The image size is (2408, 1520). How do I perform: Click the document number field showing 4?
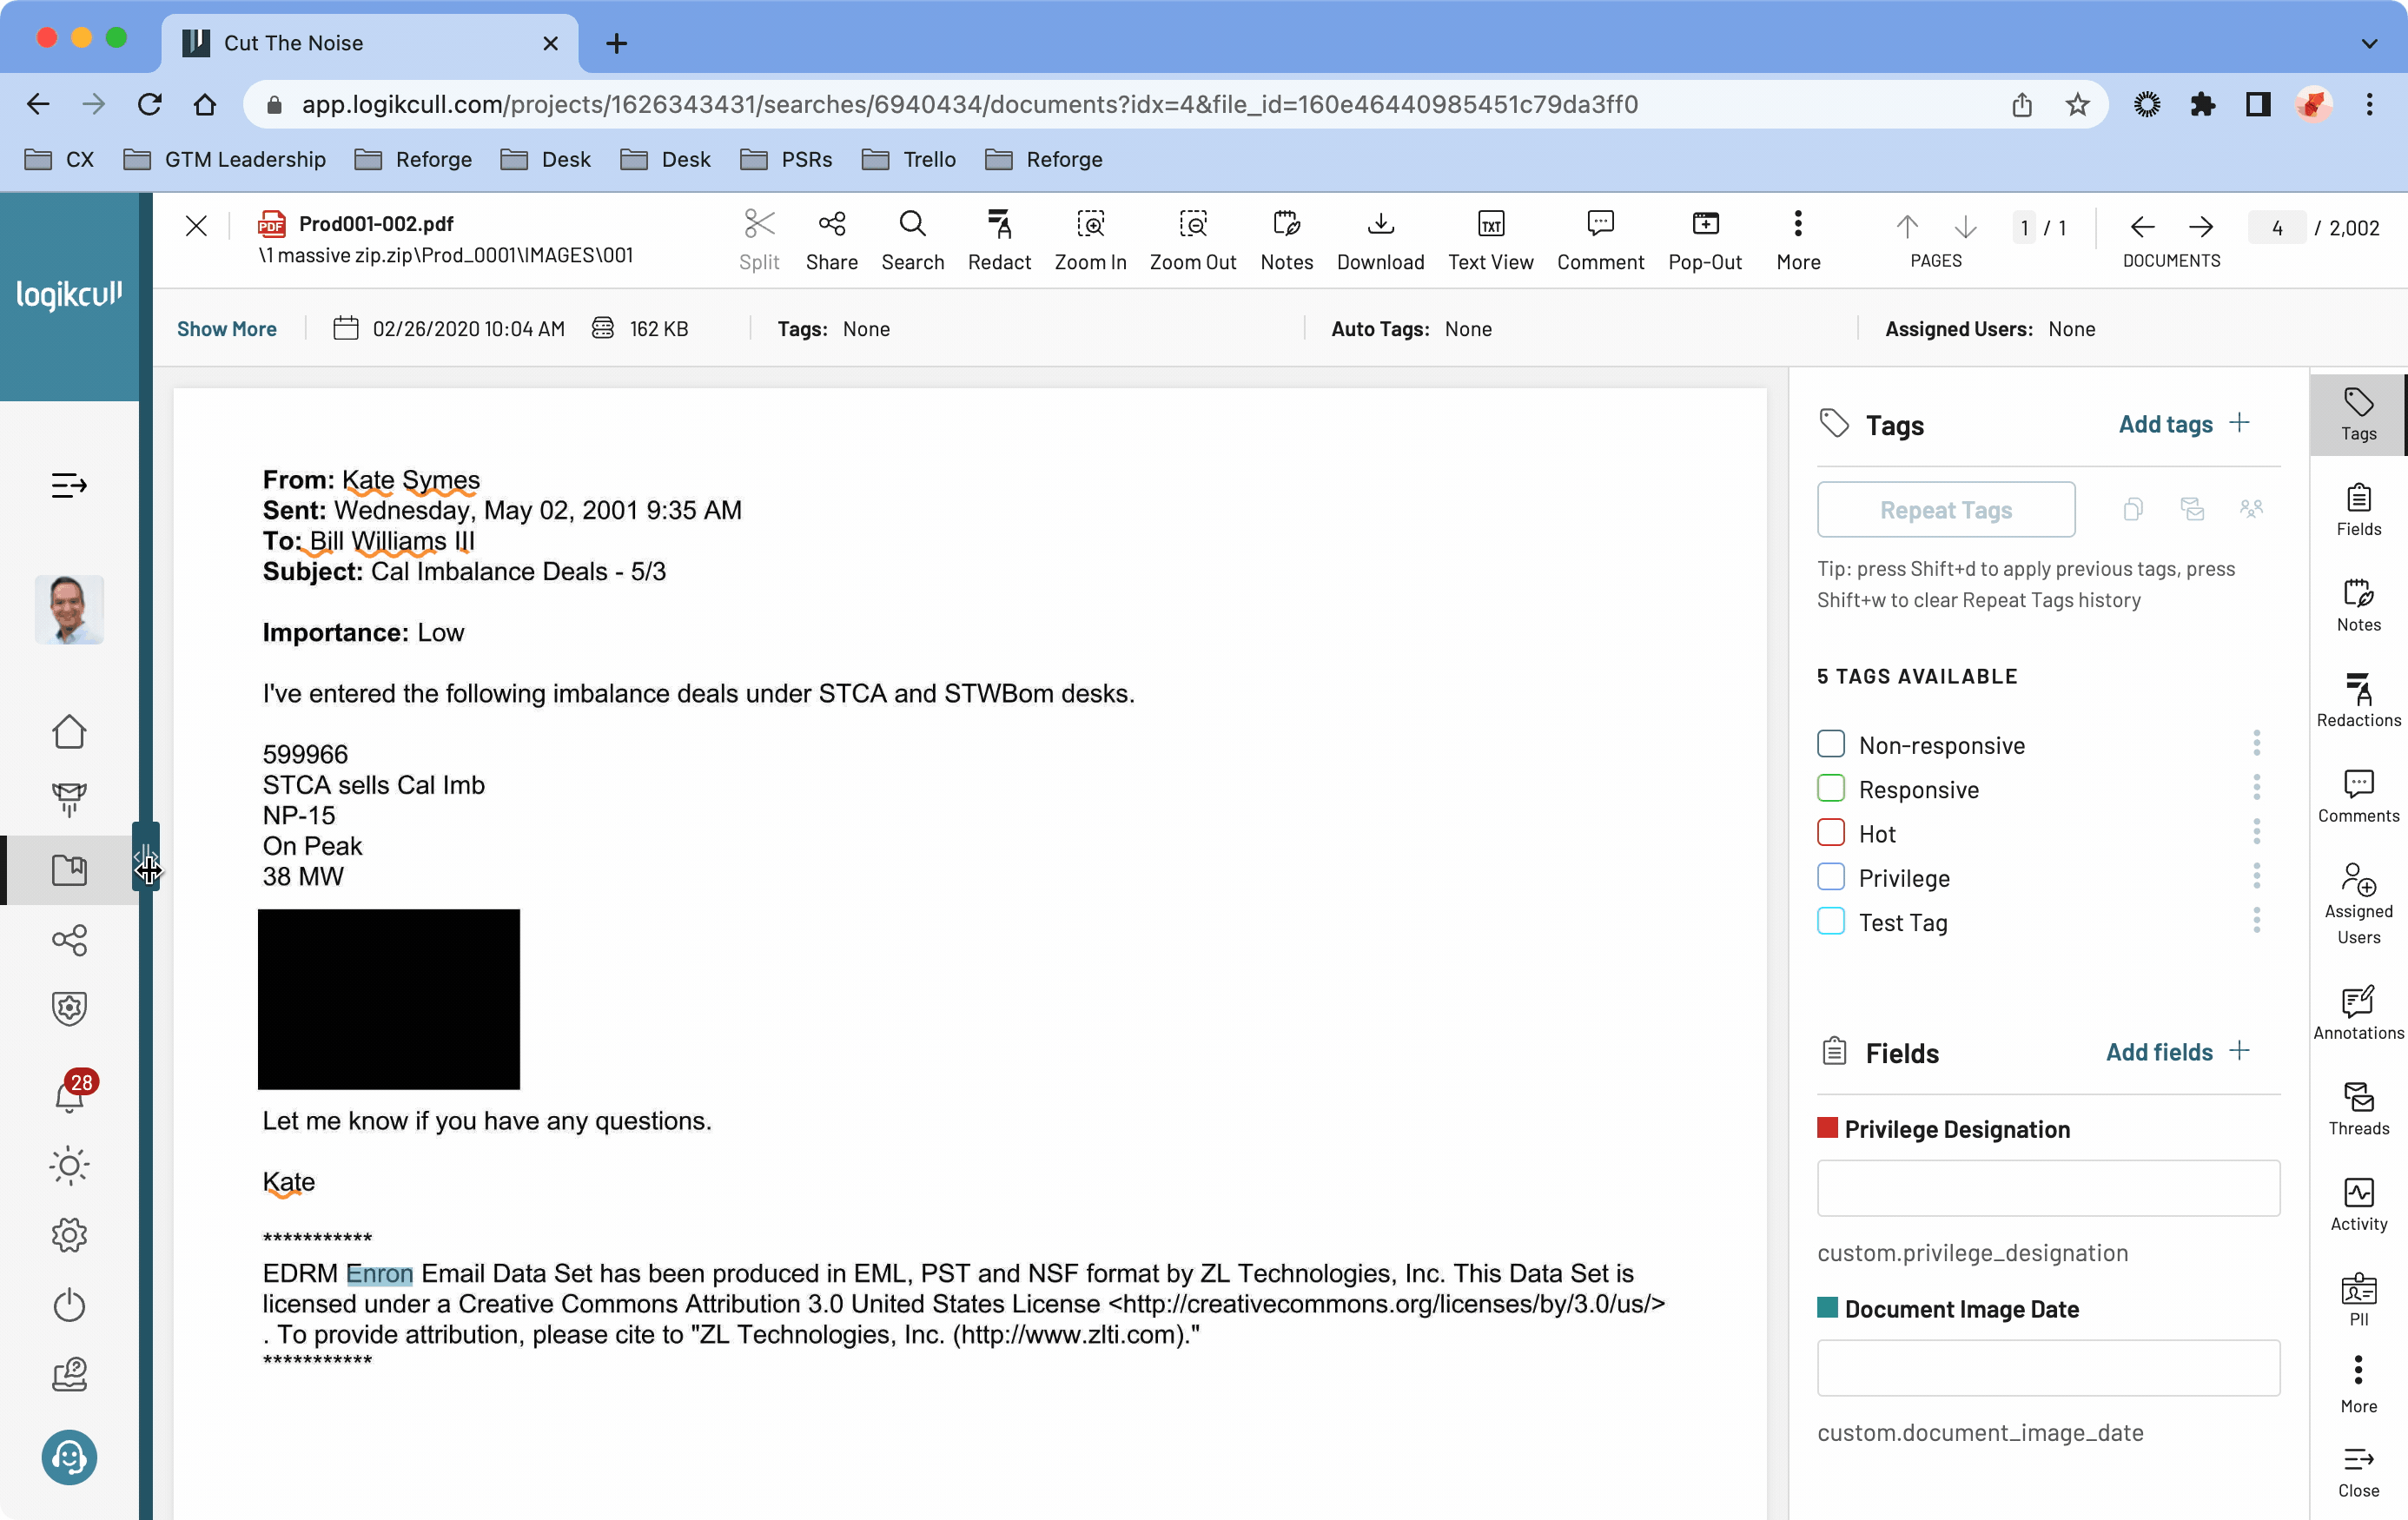tap(2276, 228)
